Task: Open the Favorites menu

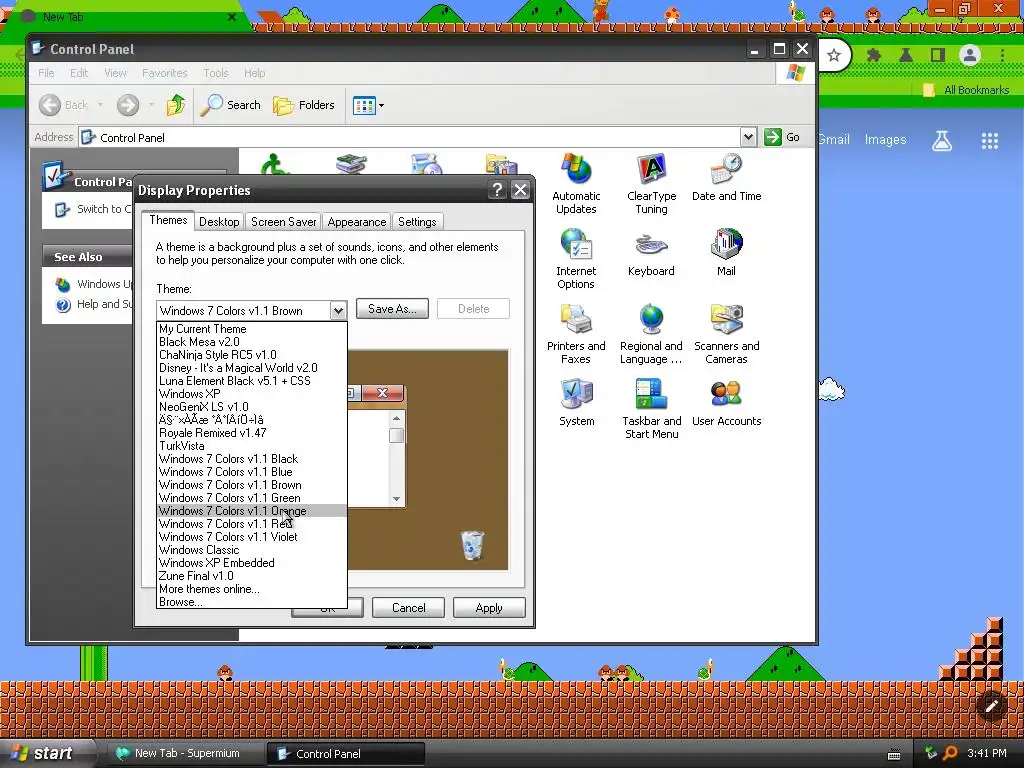Action: pyautogui.click(x=165, y=73)
